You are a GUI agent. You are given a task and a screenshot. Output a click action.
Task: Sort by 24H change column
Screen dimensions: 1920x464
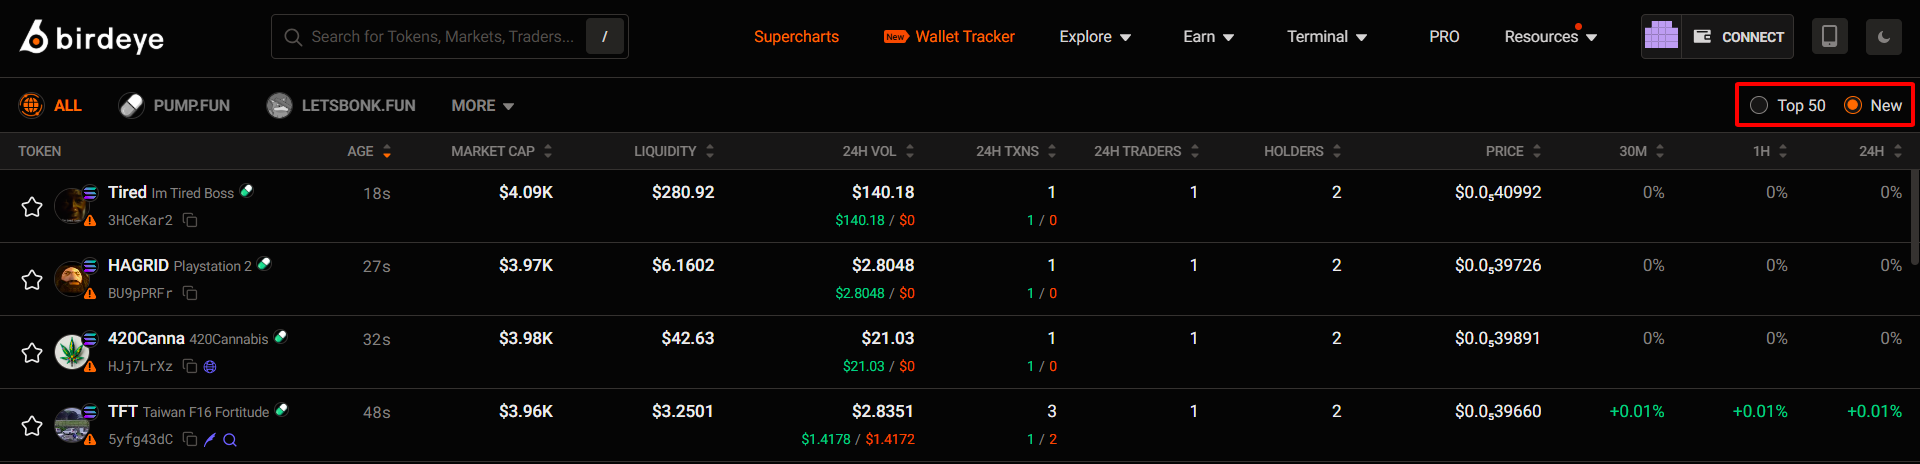[x=1880, y=151]
